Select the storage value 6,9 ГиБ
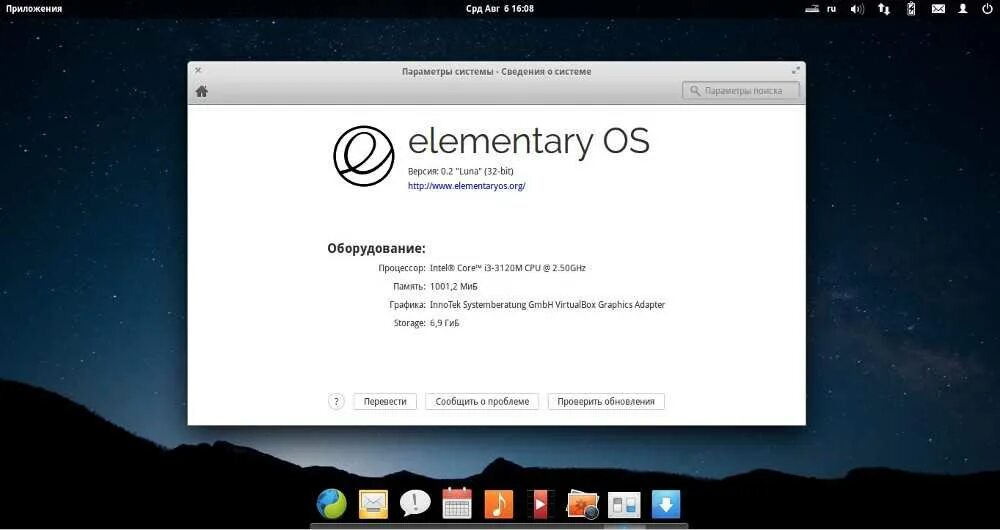 click(x=445, y=323)
